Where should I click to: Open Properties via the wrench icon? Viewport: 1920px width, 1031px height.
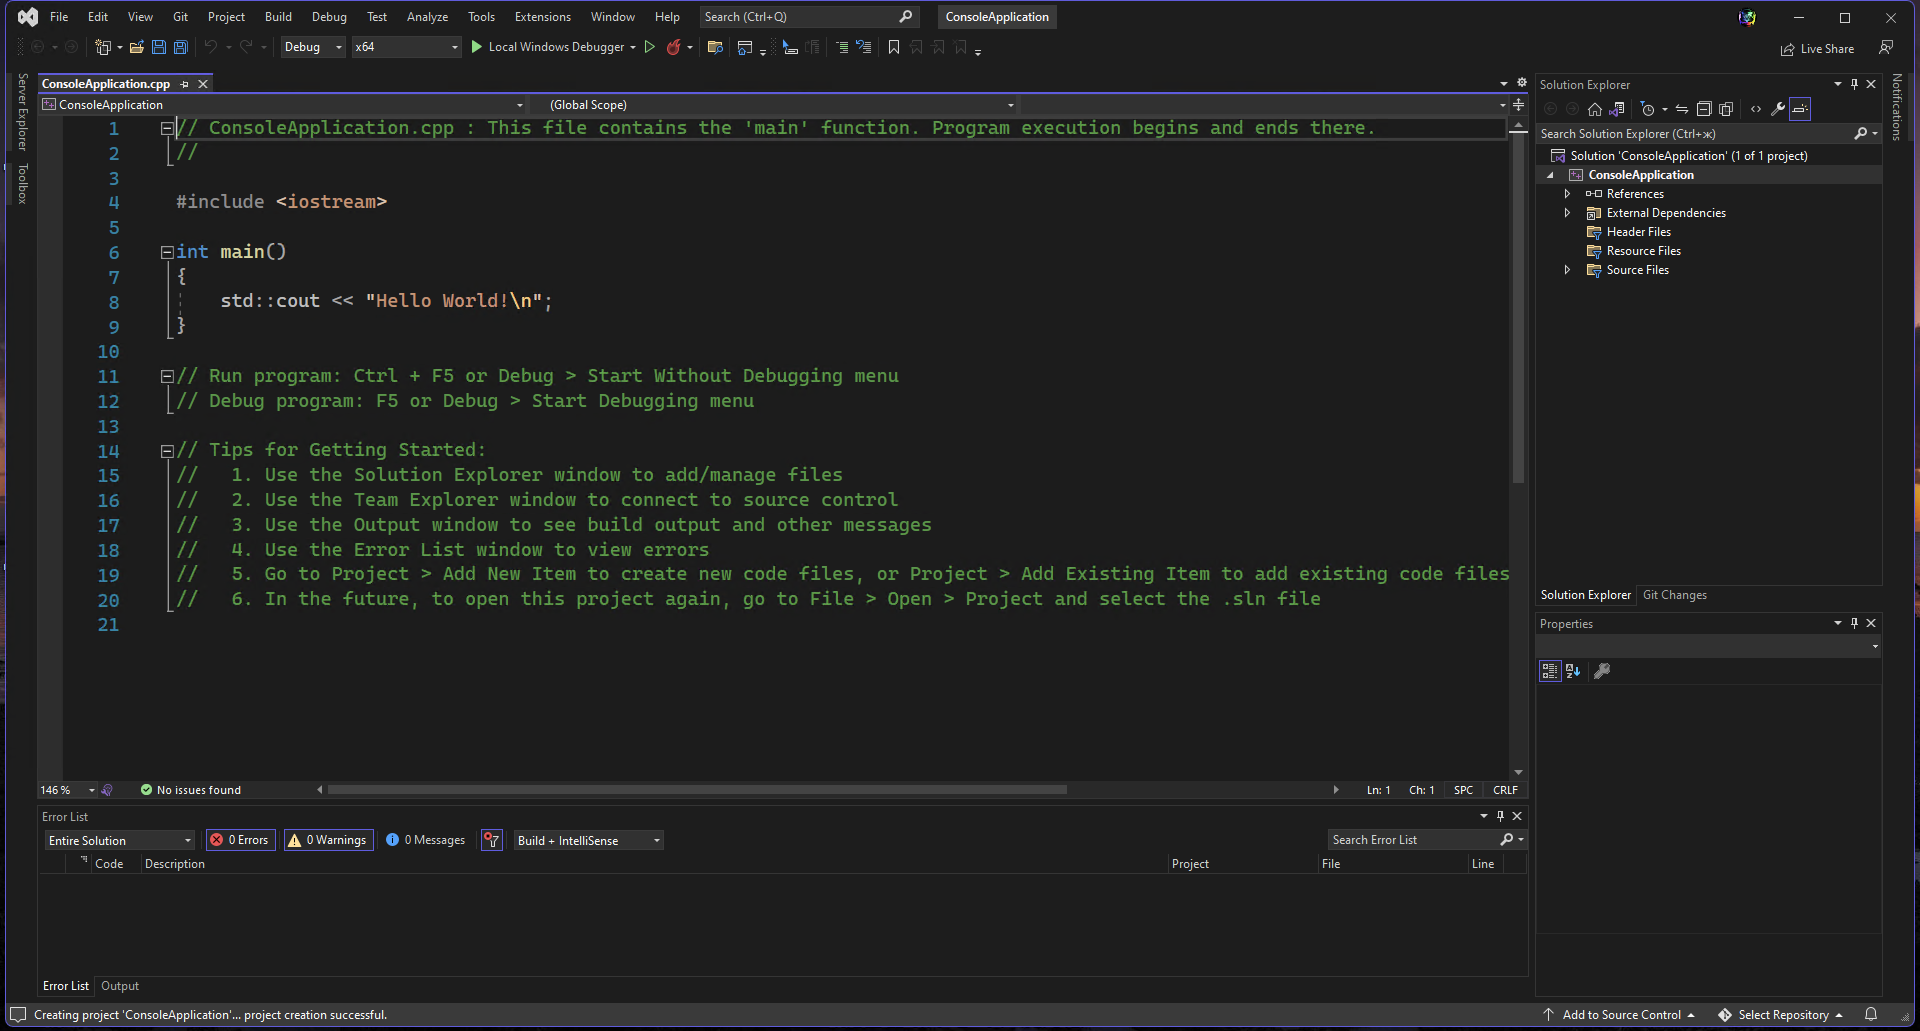1778,109
